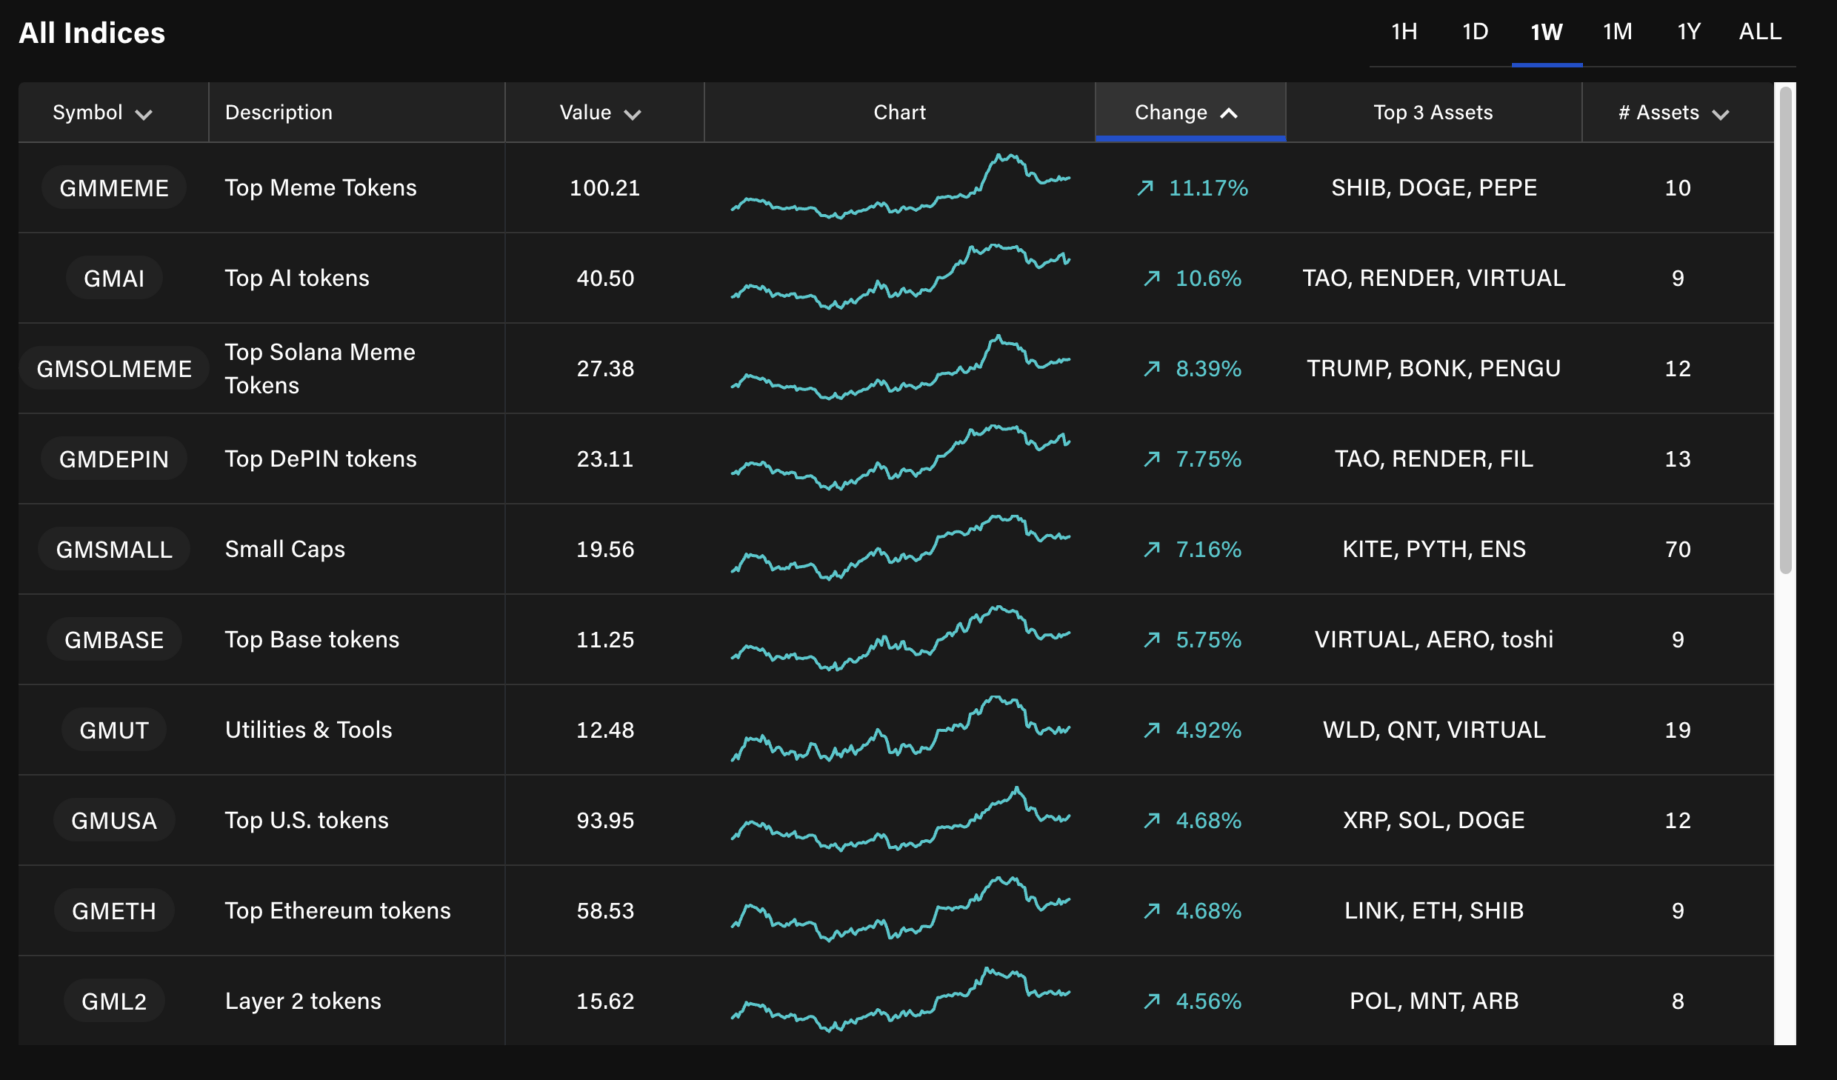Image resolution: width=1837 pixels, height=1080 pixels.
Task: Enable the ALL time range view
Action: (x=1759, y=31)
